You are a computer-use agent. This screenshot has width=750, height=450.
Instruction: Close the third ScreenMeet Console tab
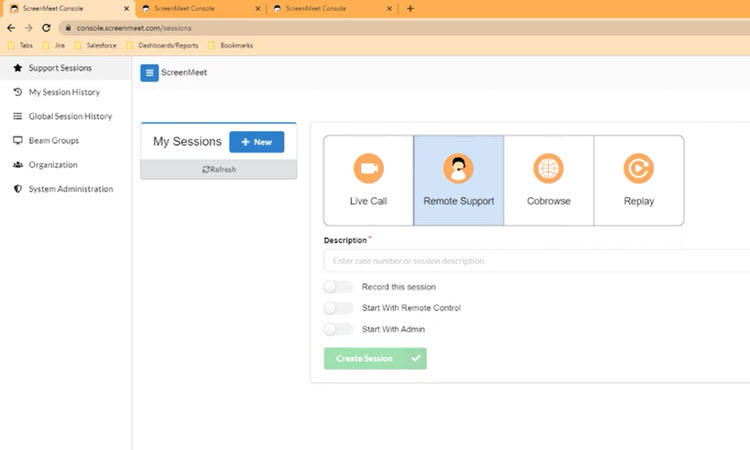pos(389,9)
